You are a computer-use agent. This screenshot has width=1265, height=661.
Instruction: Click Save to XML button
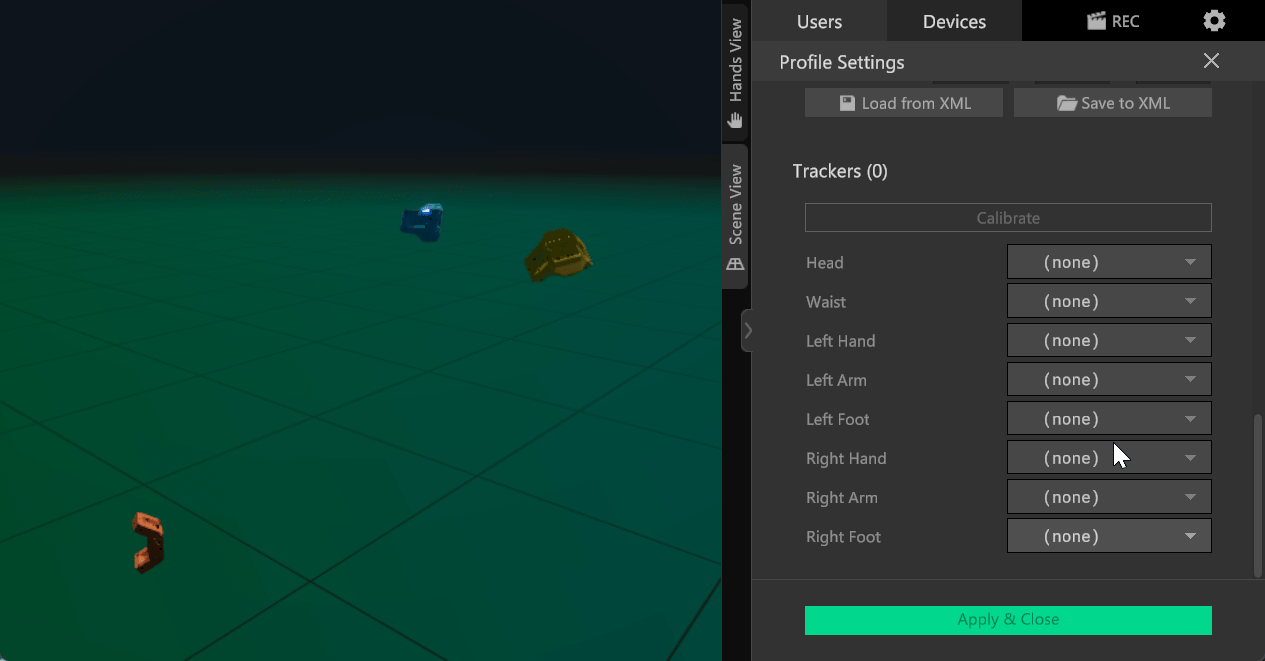pos(1113,103)
